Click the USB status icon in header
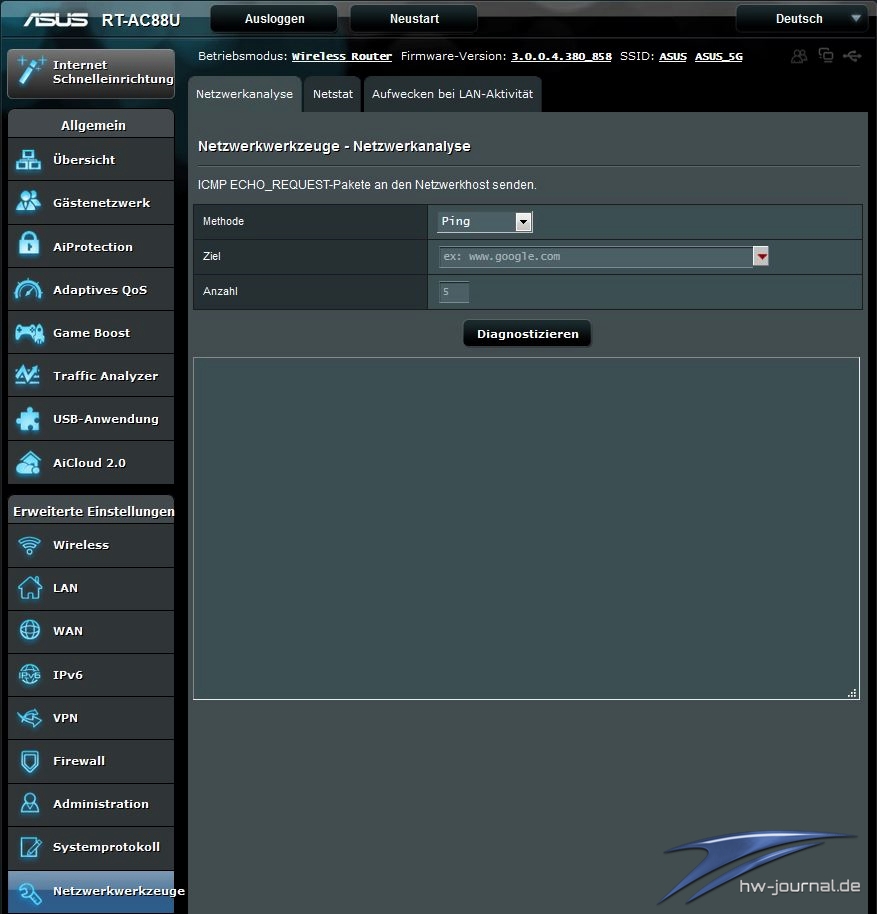 (x=853, y=56)
